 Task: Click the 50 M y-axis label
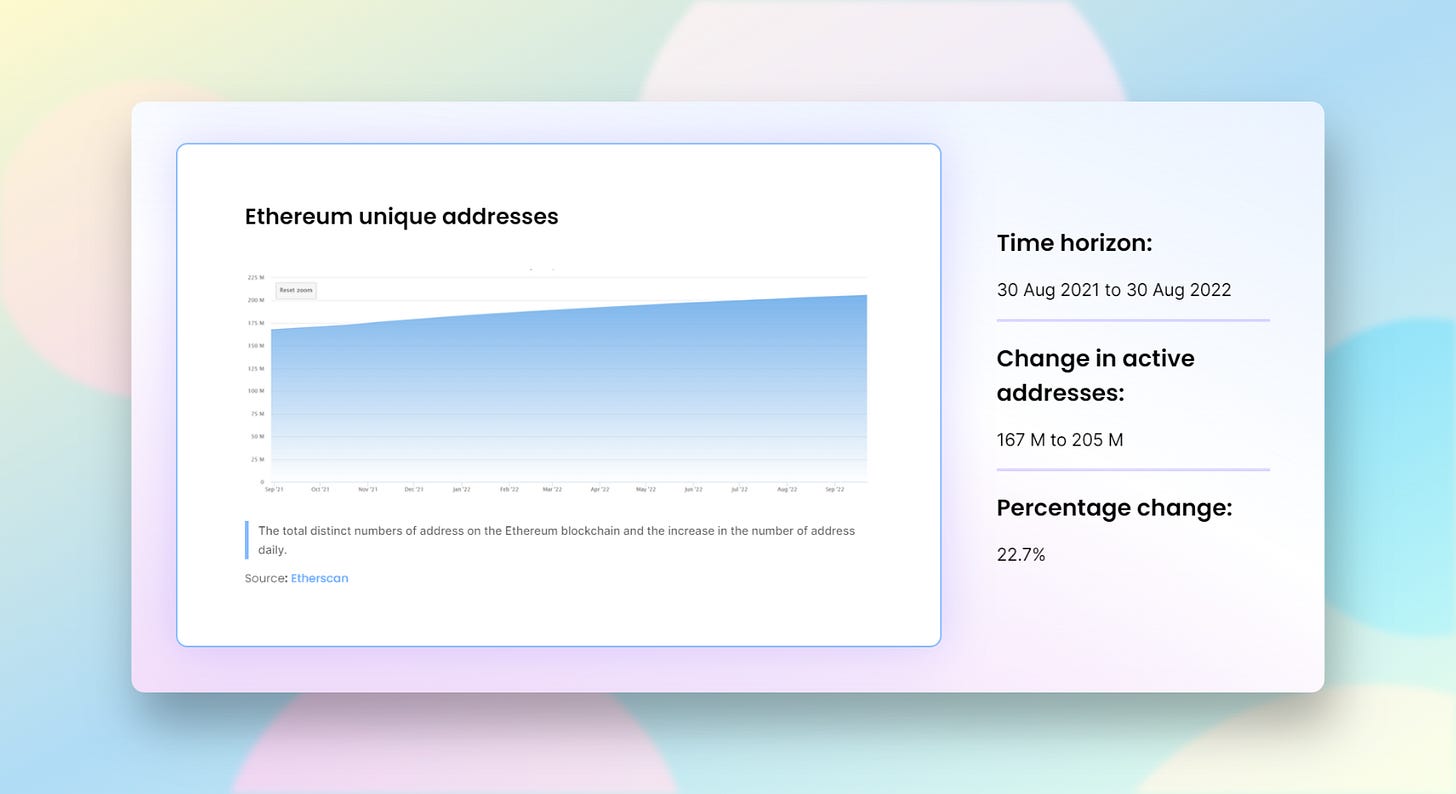pyautogui.click(x=257, y=437)
